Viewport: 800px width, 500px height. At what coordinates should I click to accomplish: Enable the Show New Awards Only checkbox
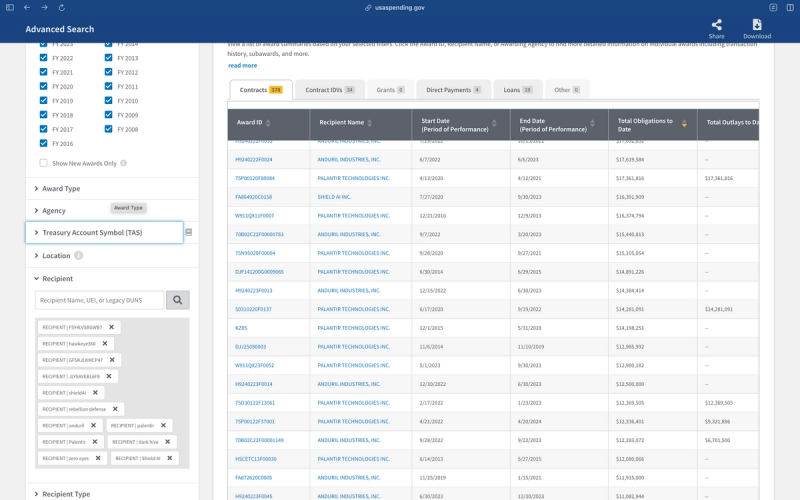click(43, 163)
